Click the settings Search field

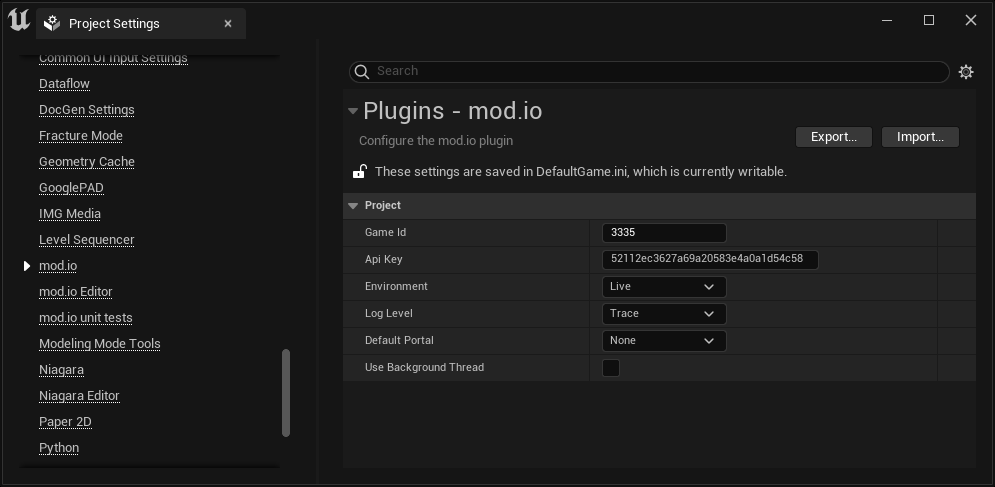pyautogui.click(x=649, y=72)
